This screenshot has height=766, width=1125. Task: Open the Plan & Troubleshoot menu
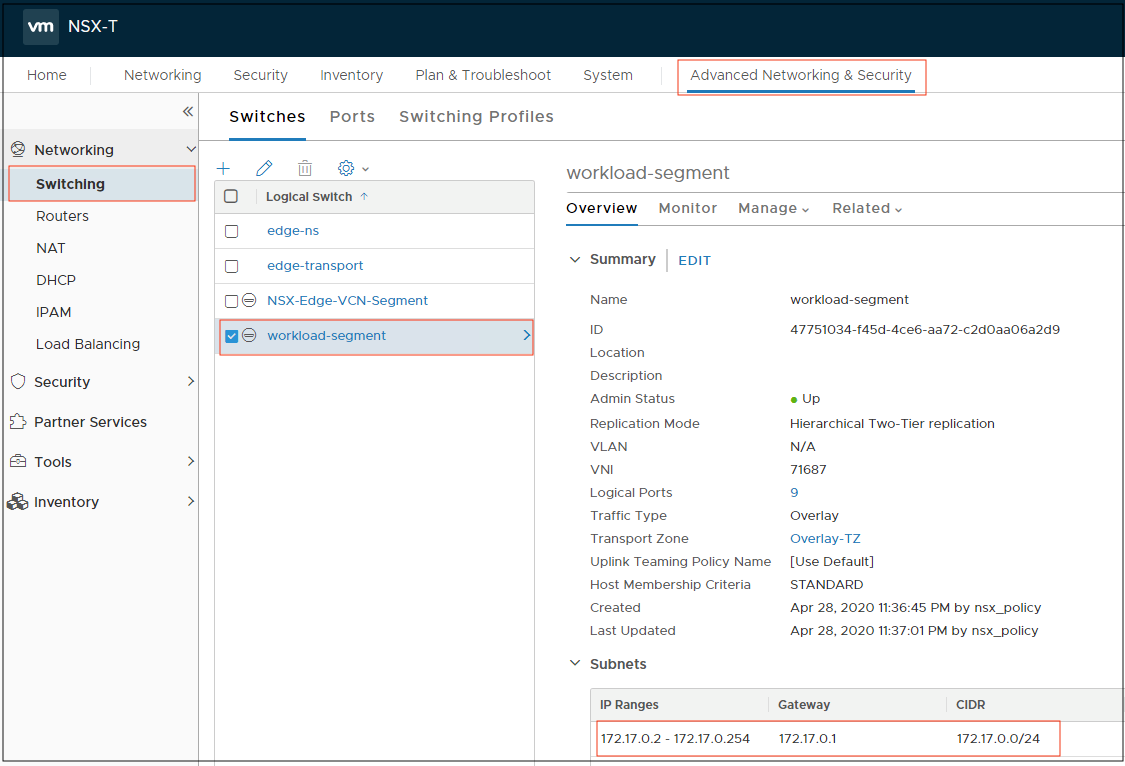click(x=483, y=74)
